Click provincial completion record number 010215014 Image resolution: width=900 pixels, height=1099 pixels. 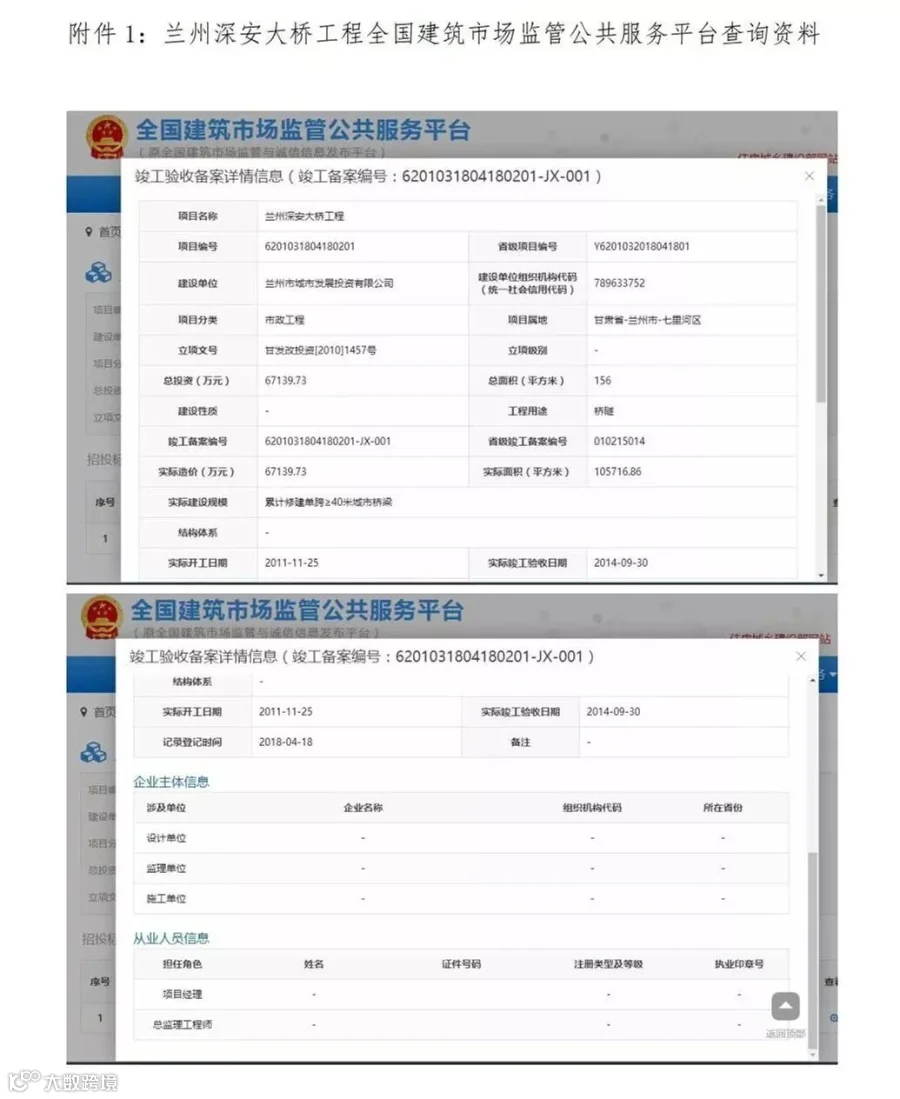click(619, 441)
